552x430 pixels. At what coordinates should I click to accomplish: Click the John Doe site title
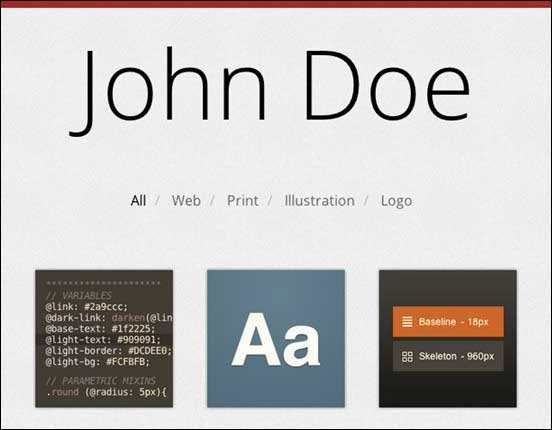point(270,92)
